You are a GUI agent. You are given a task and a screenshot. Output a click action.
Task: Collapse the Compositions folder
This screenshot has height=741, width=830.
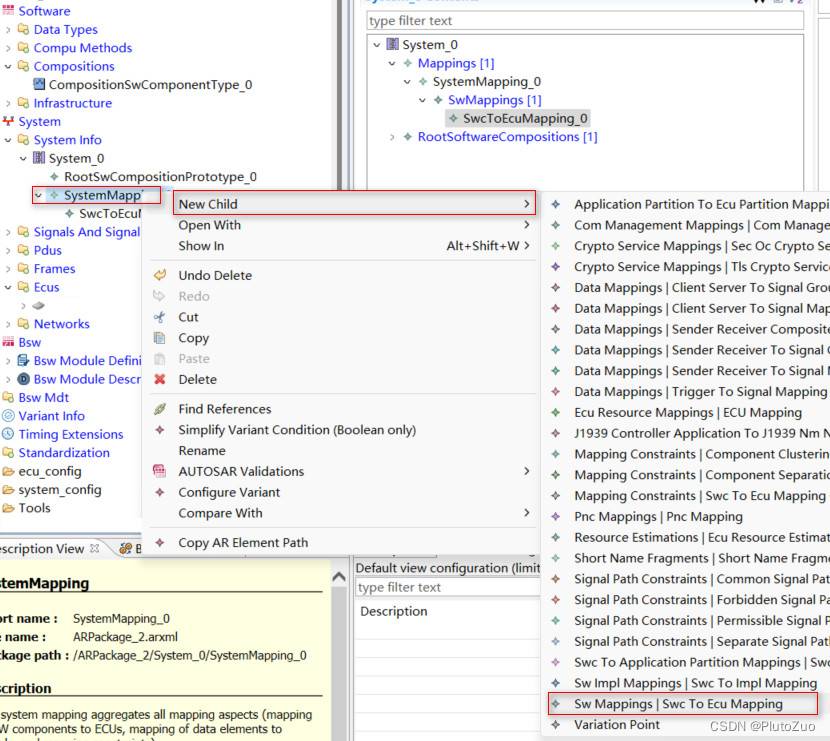(x=8, y=66)
